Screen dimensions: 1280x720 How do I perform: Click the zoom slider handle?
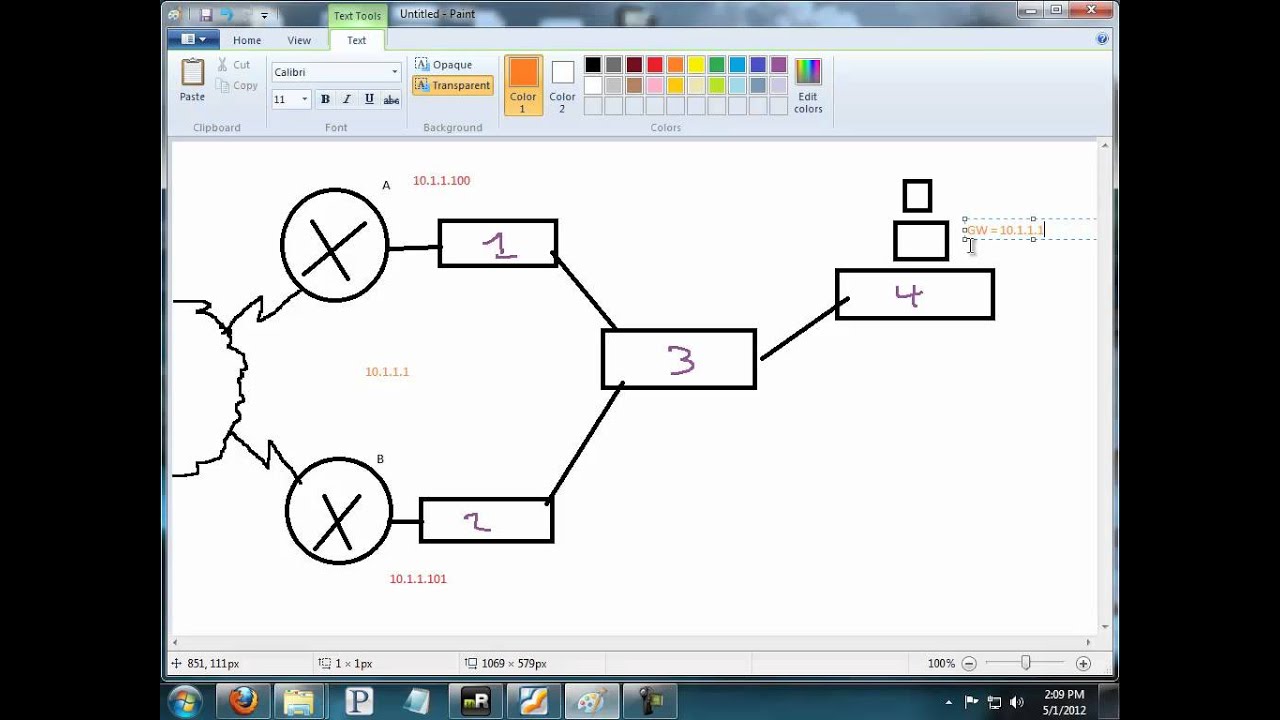click(1025, 663)
